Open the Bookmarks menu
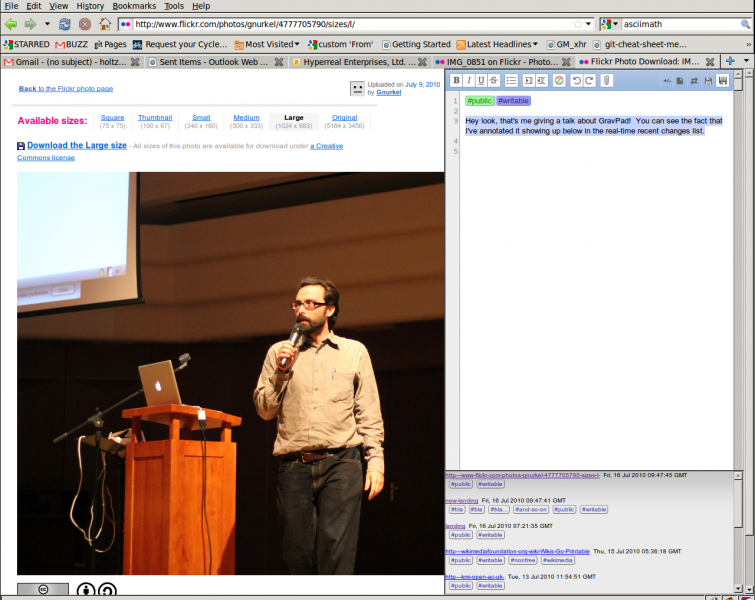 [x=134, y=6]
